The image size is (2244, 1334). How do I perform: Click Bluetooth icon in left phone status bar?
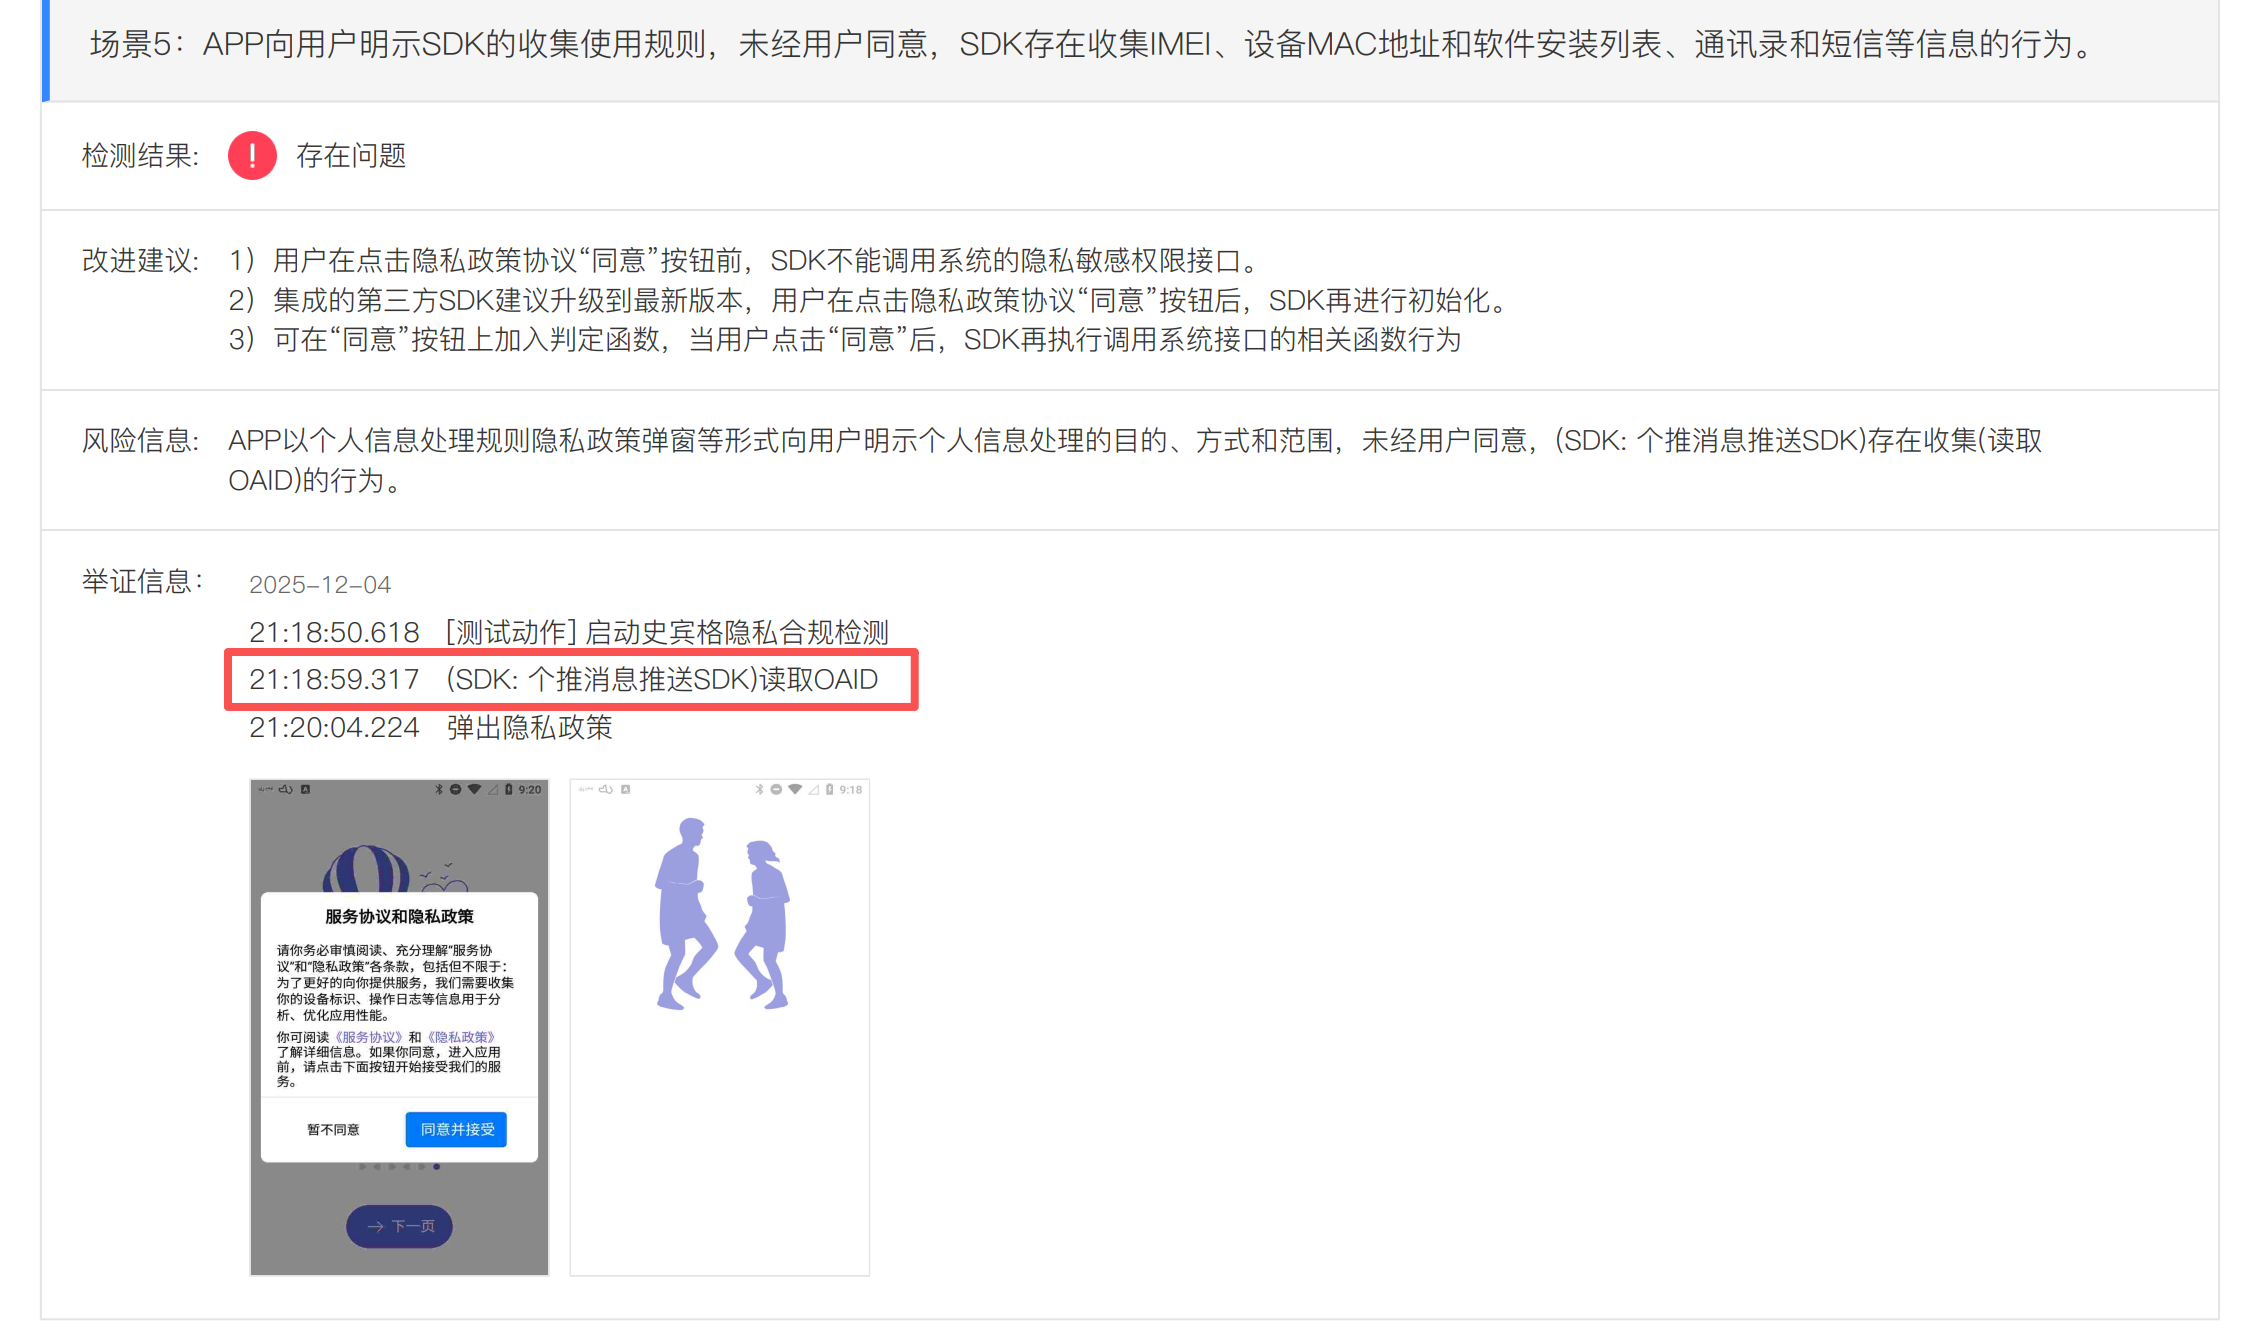pos(438,789)
